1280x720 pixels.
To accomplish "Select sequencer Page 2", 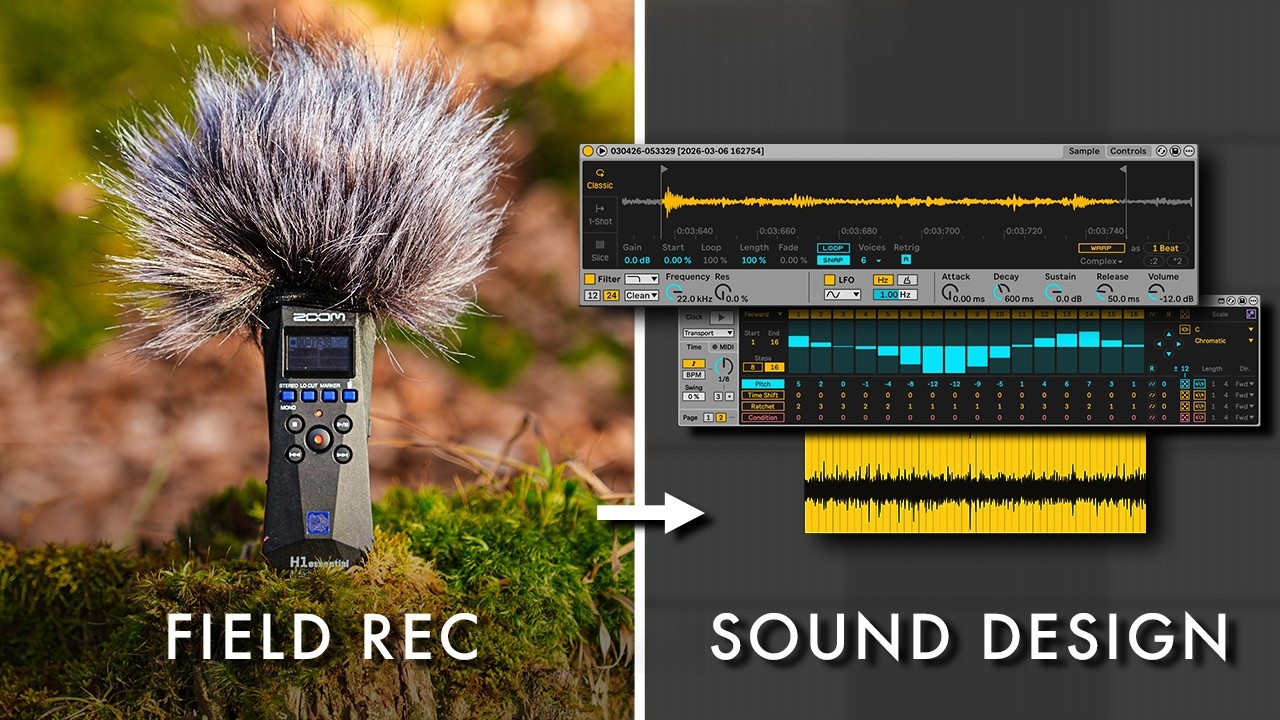I will click(721, 417).
